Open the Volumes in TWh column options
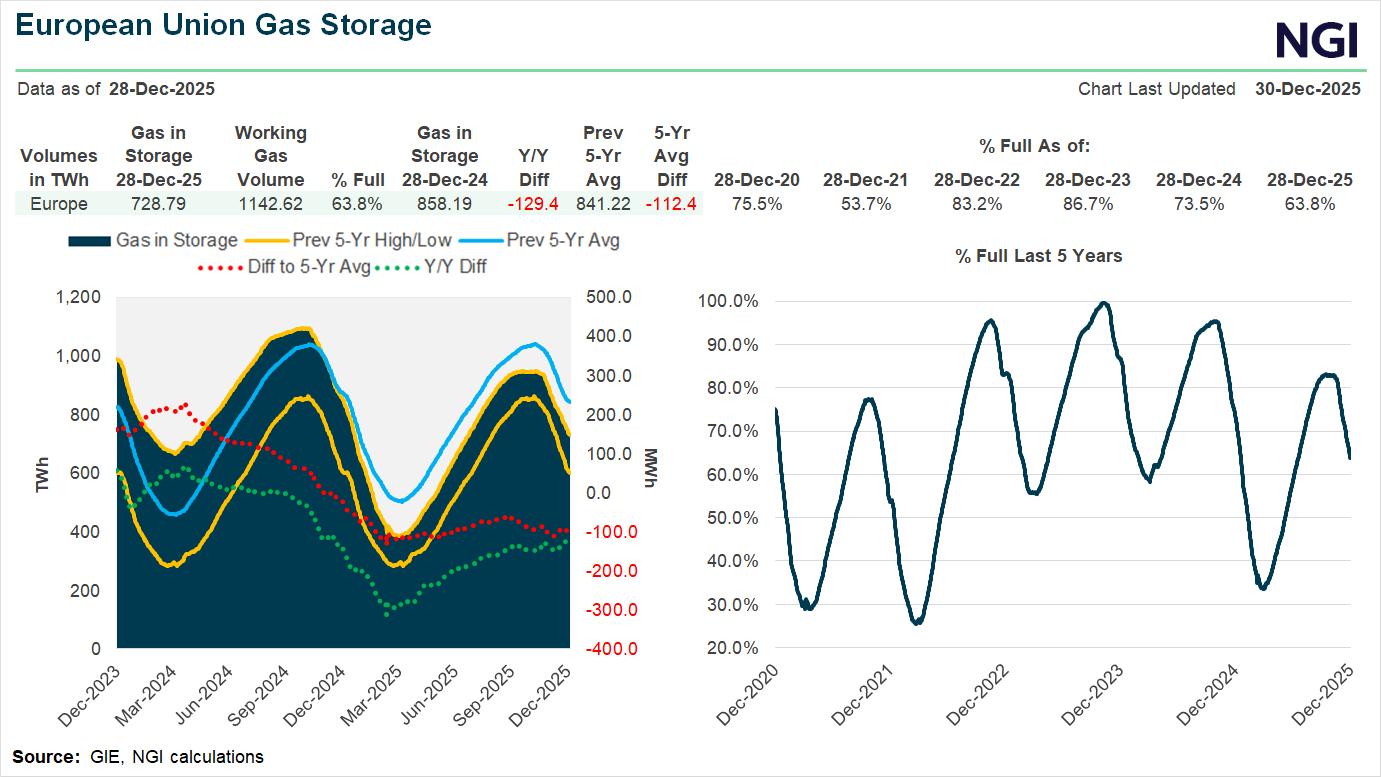Screen dimensions: 1381x777 coord(58,168)
